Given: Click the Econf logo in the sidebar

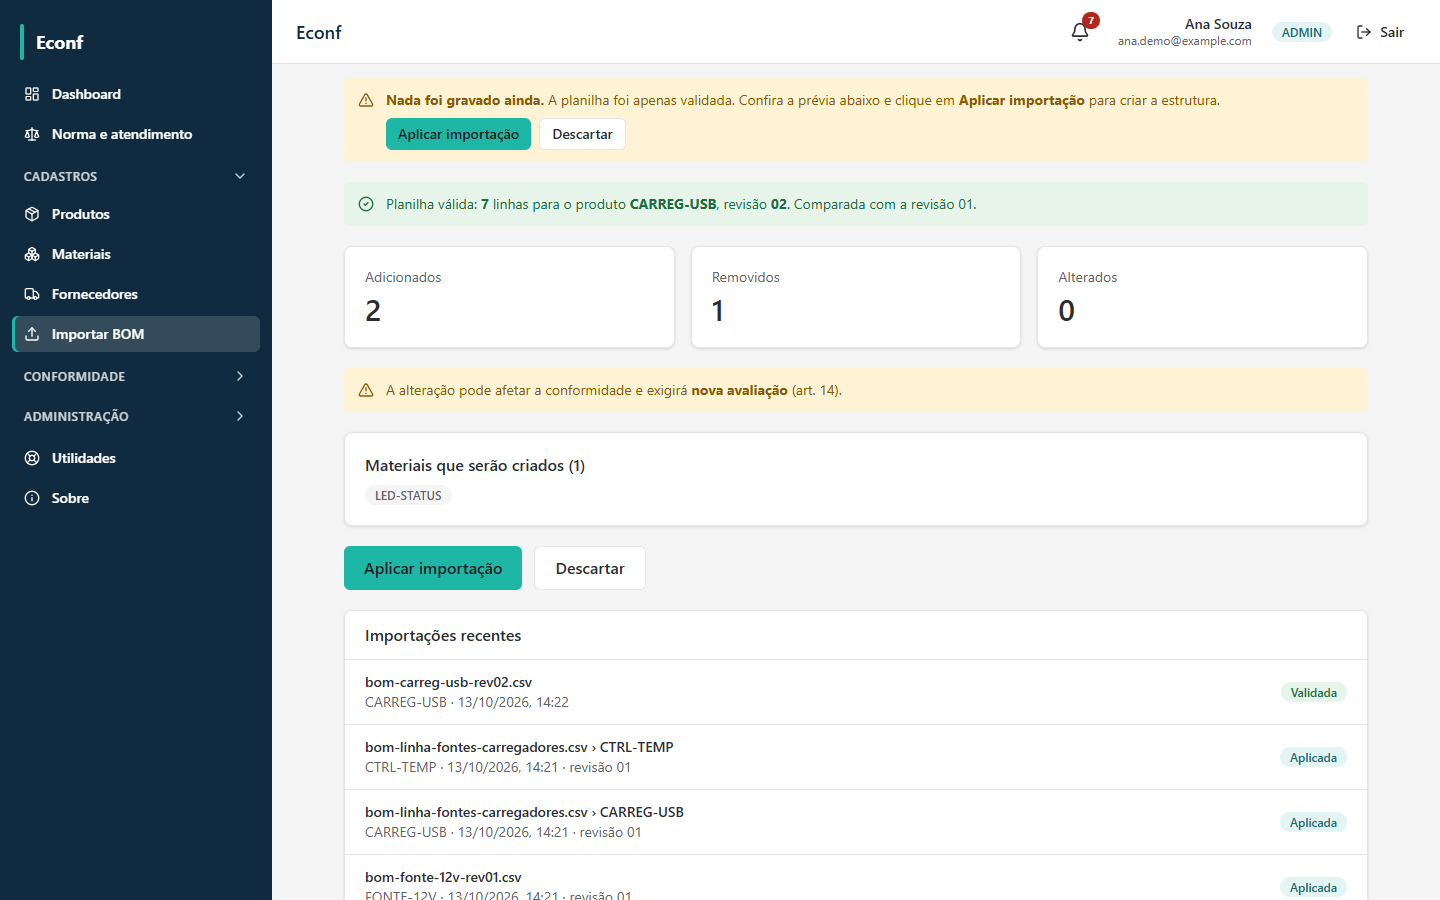Looking at the screenshot, I should [60, 42].
